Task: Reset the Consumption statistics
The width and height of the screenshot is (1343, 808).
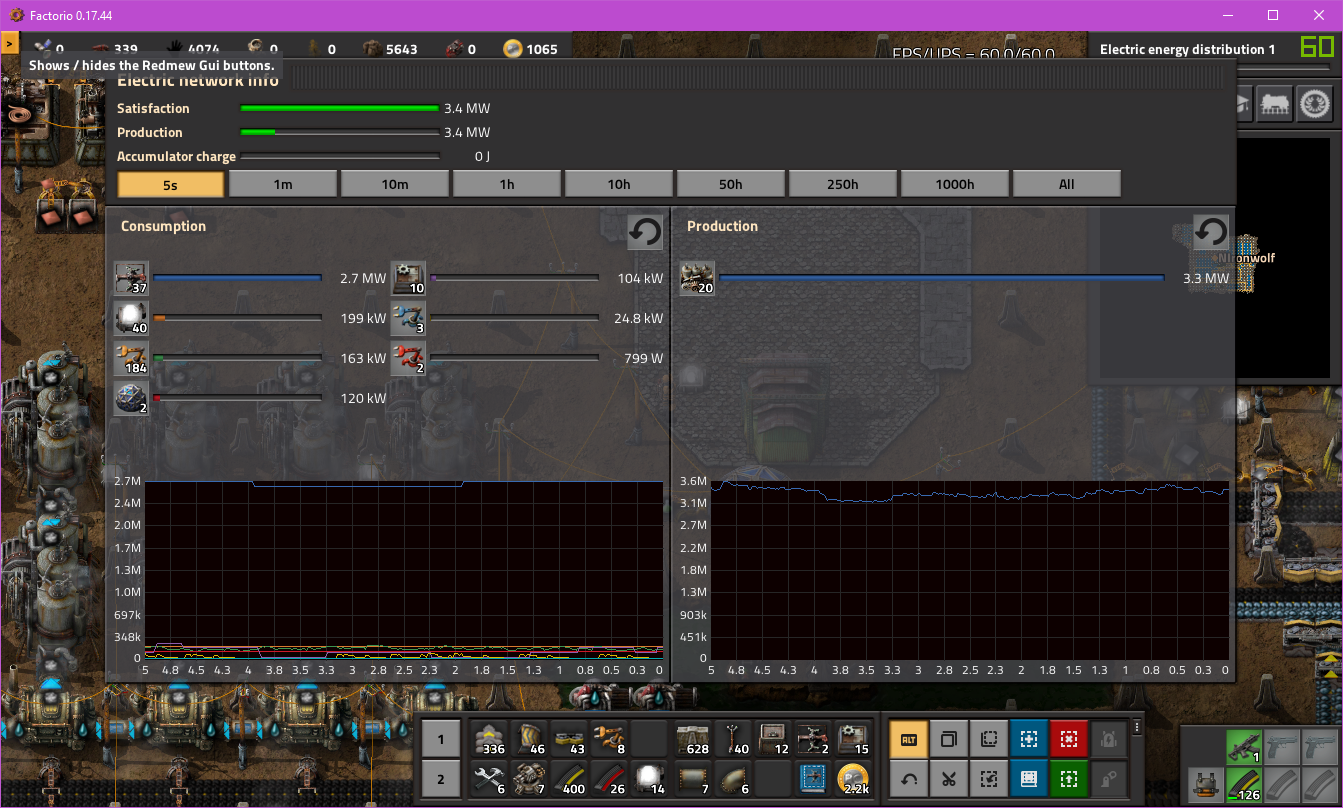Action: point(645,232)
